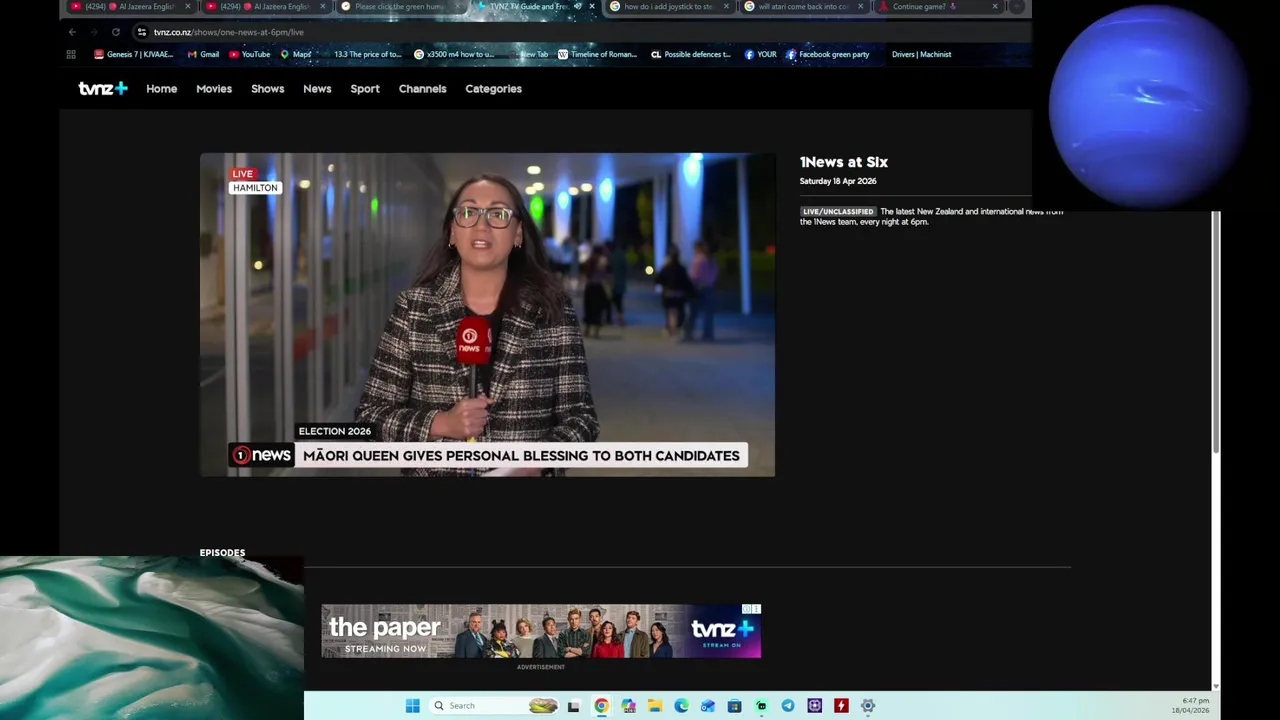Close the TVNZ TV Guide tab

pos(592,7)
